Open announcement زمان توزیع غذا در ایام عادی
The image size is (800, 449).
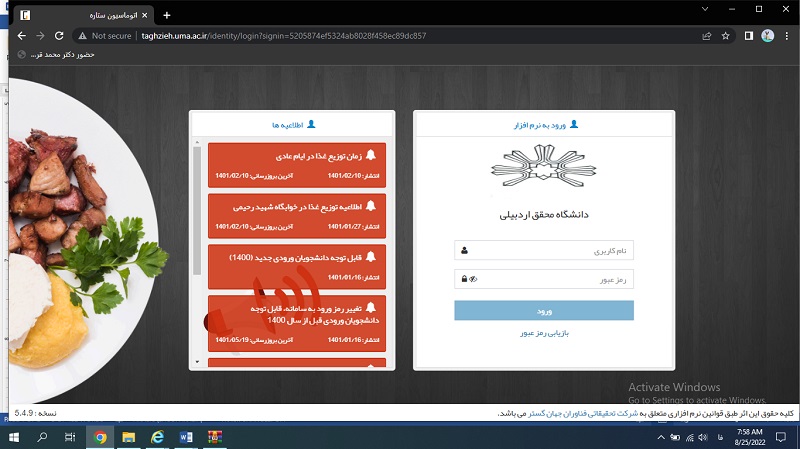(297, 165)
